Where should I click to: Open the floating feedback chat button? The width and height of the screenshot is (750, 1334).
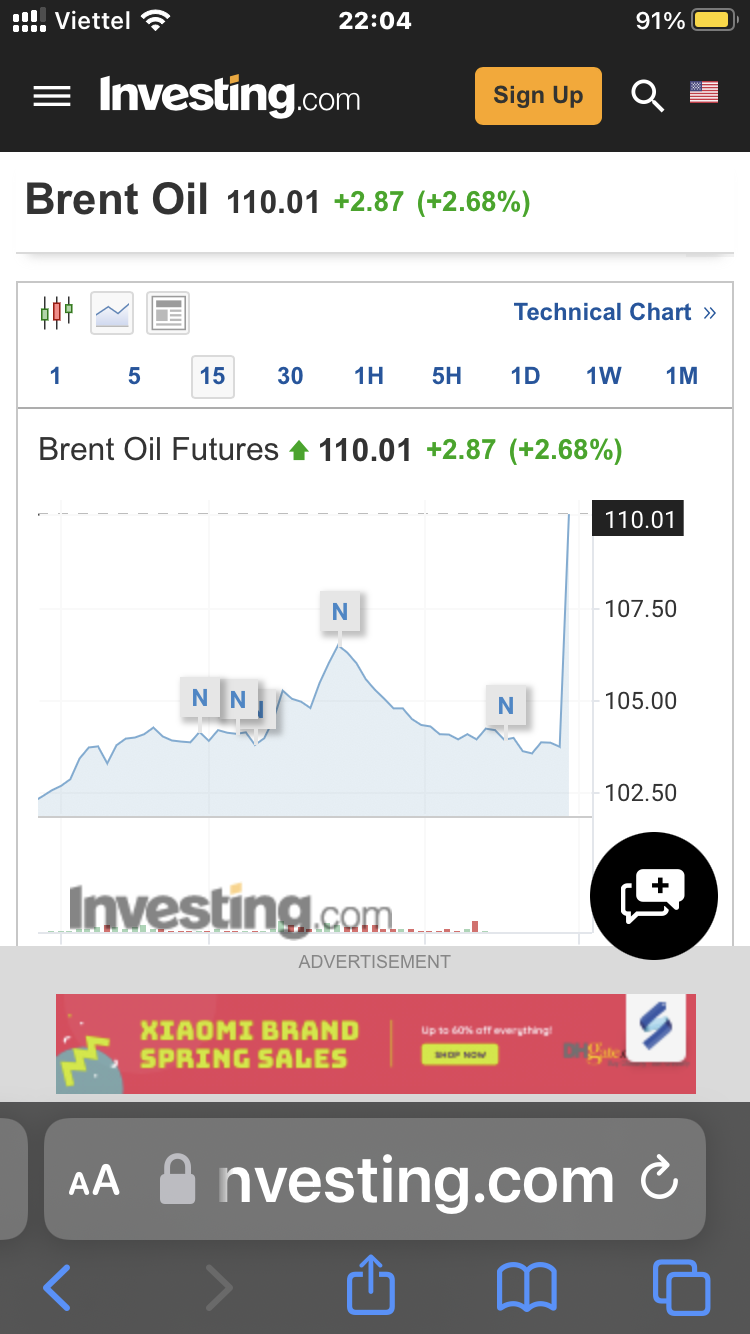[x=654, y=896]
